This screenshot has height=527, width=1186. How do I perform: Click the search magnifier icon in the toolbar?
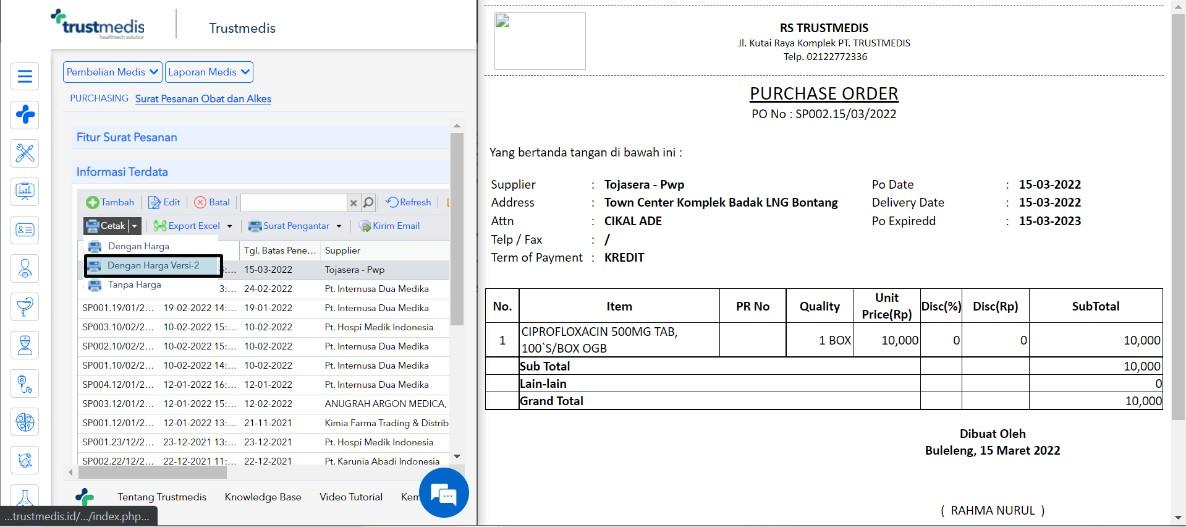pyautogui.click(x=368, y=203)
